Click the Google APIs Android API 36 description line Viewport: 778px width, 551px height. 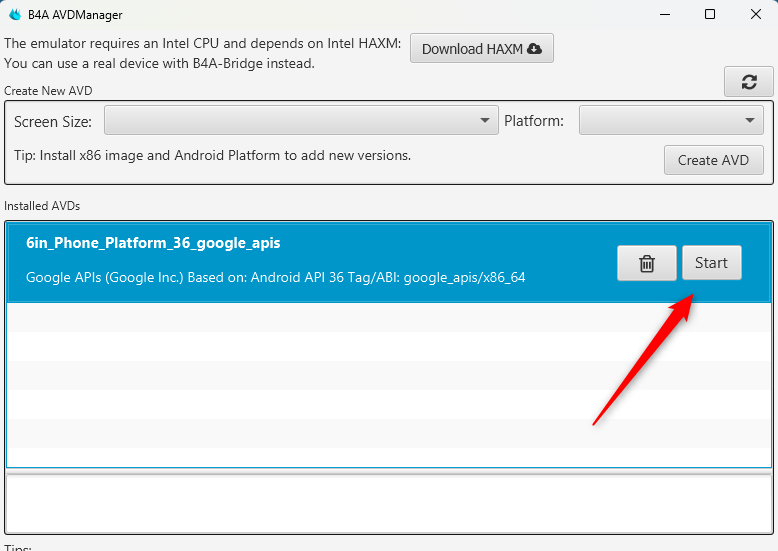(275, 277)
